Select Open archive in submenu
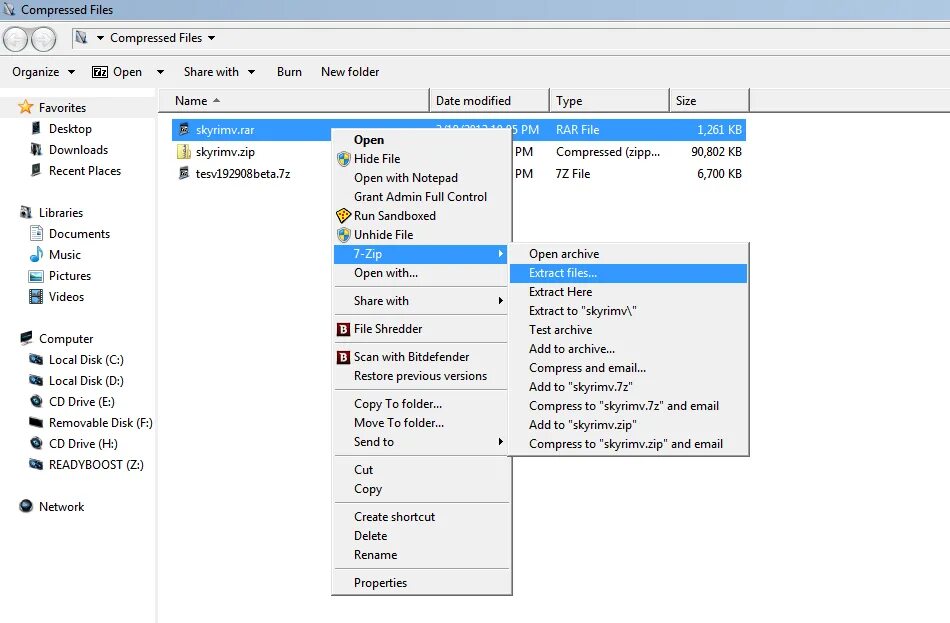This screenshot has height=623, width=950. click(x=628, y=254)
